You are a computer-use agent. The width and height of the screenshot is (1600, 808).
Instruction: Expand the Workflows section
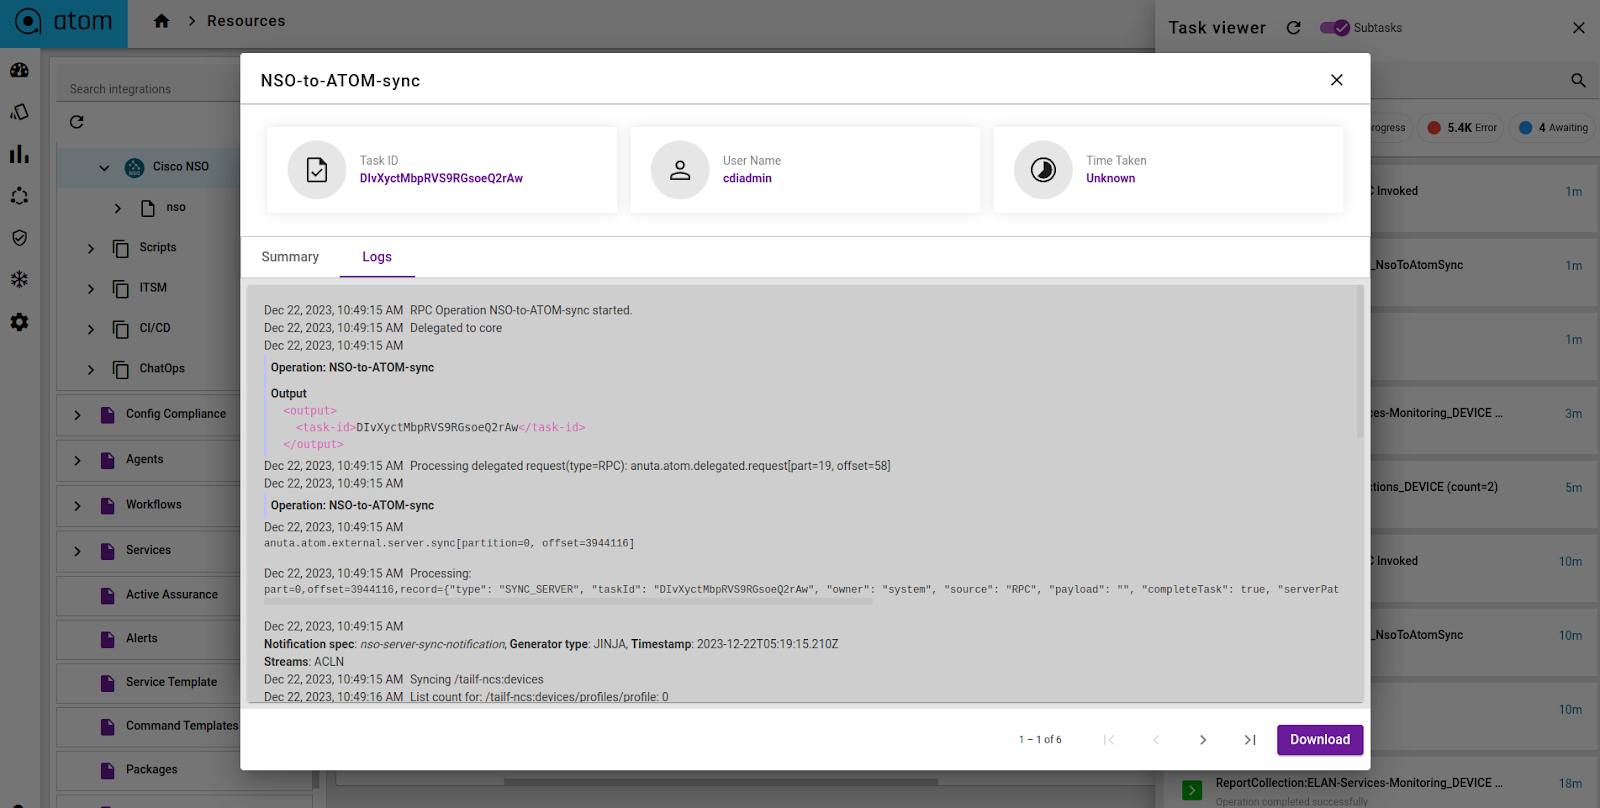click(x=77, y=506)
